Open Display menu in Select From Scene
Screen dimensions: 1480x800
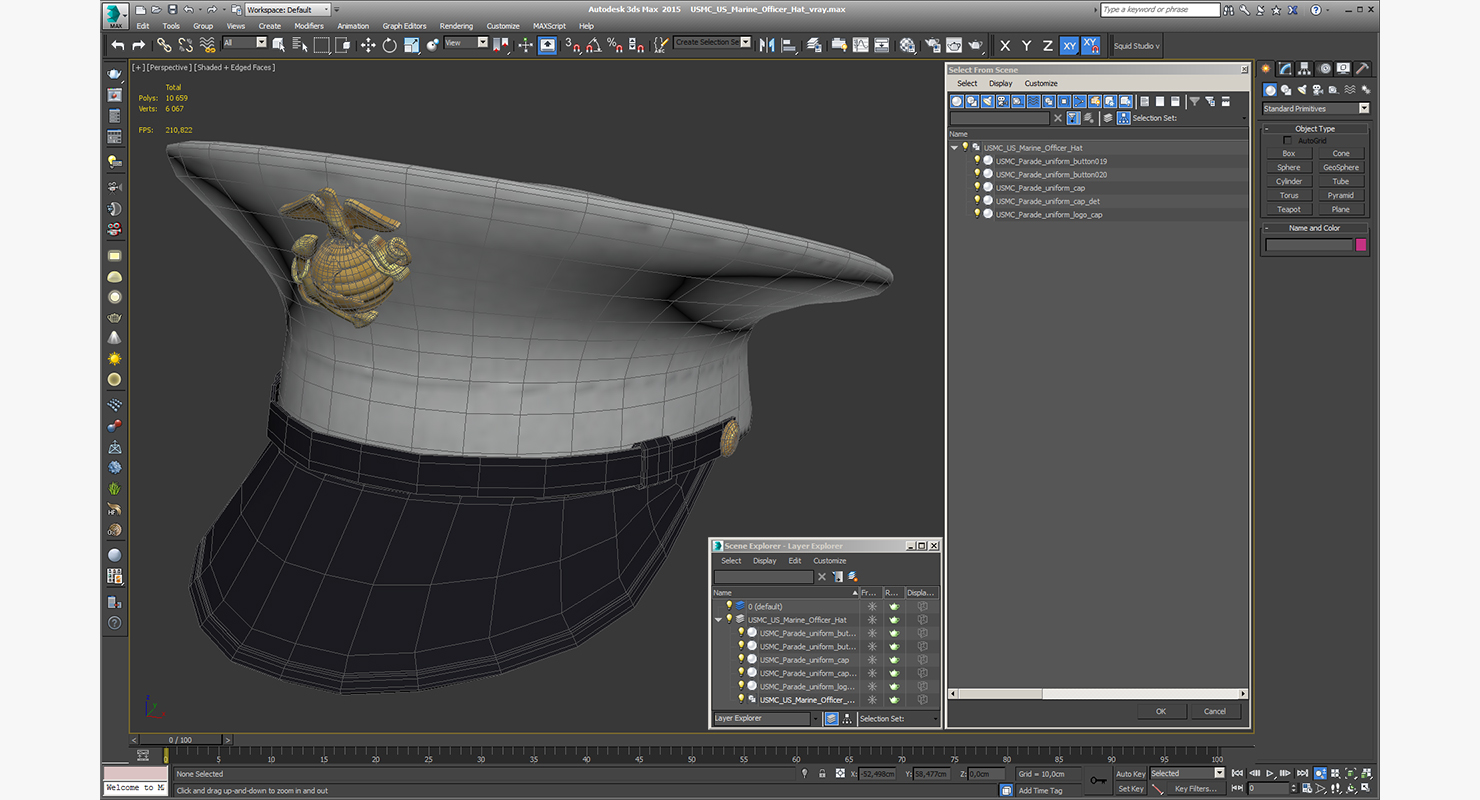pyautogui.click(x=1001, y=83)
